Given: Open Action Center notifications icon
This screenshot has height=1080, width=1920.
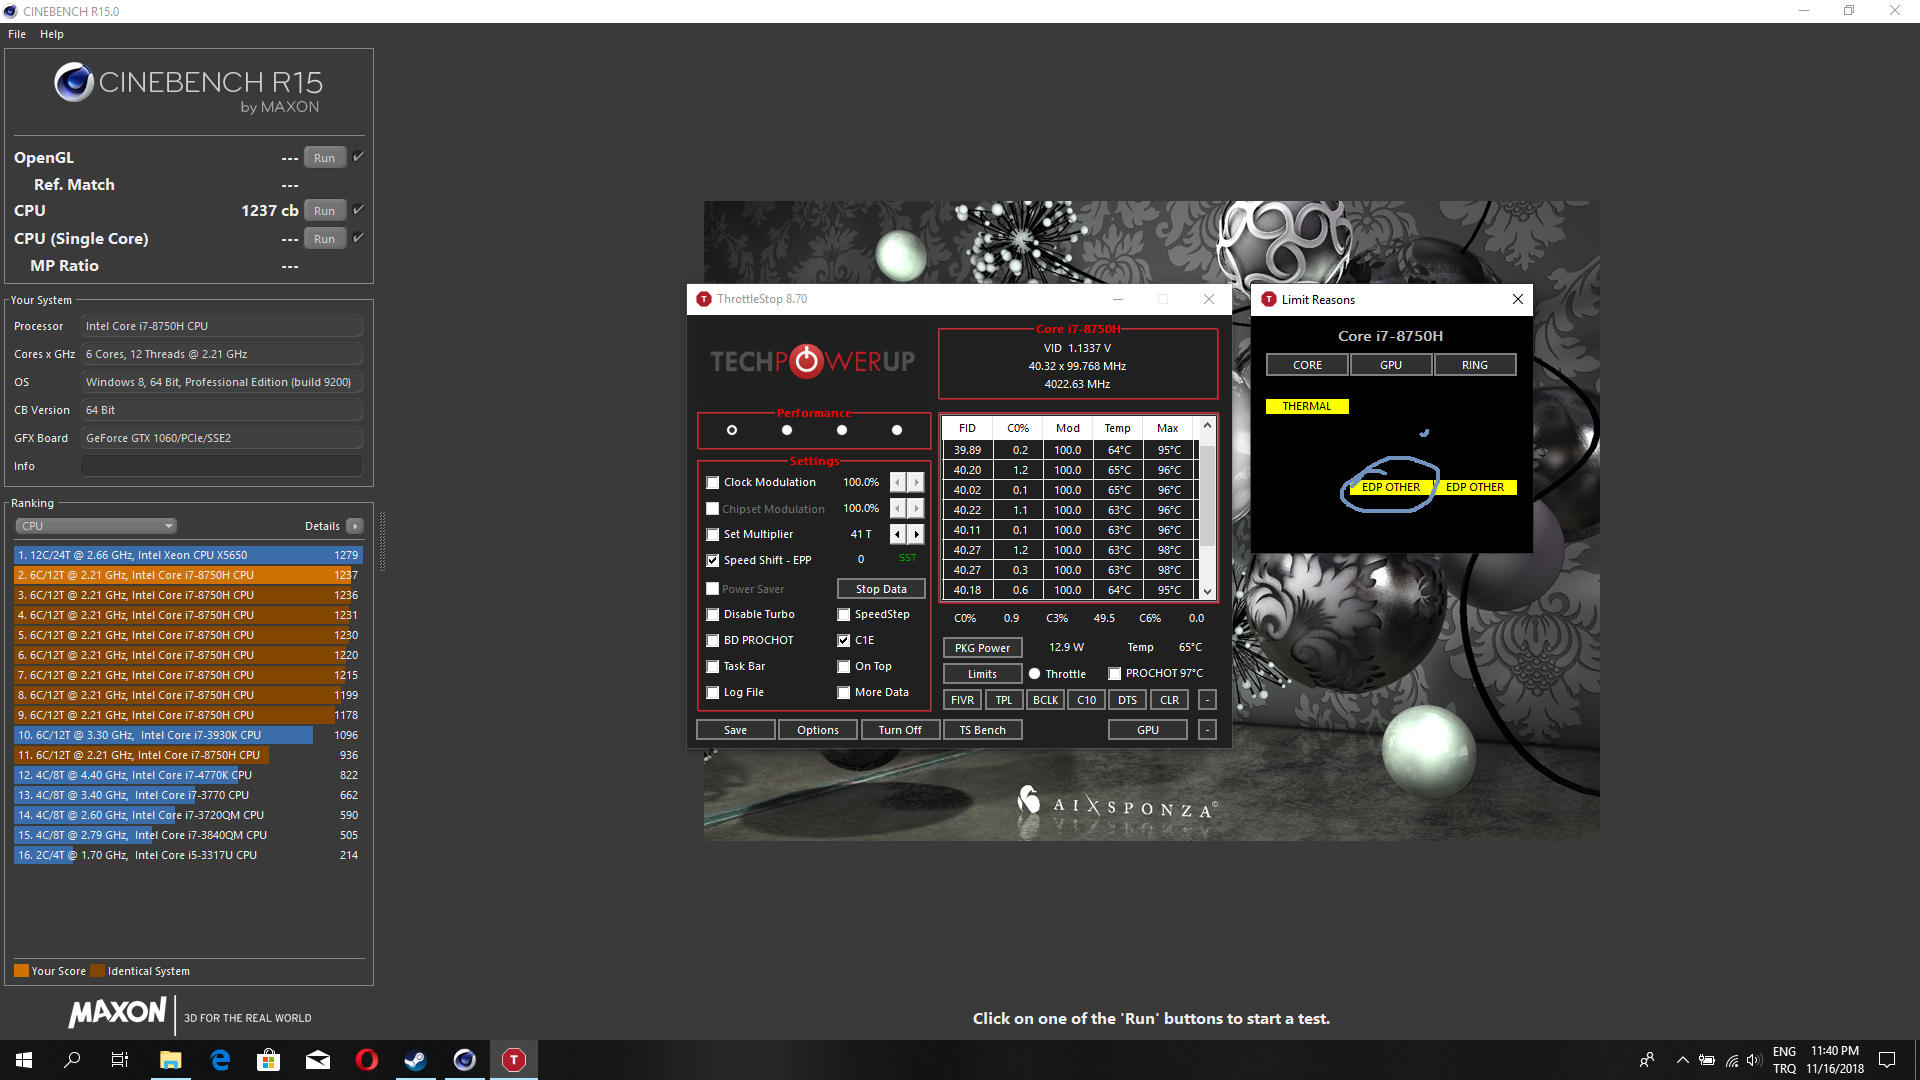Looking at the screenshot, I should tap(1887, 1060).
